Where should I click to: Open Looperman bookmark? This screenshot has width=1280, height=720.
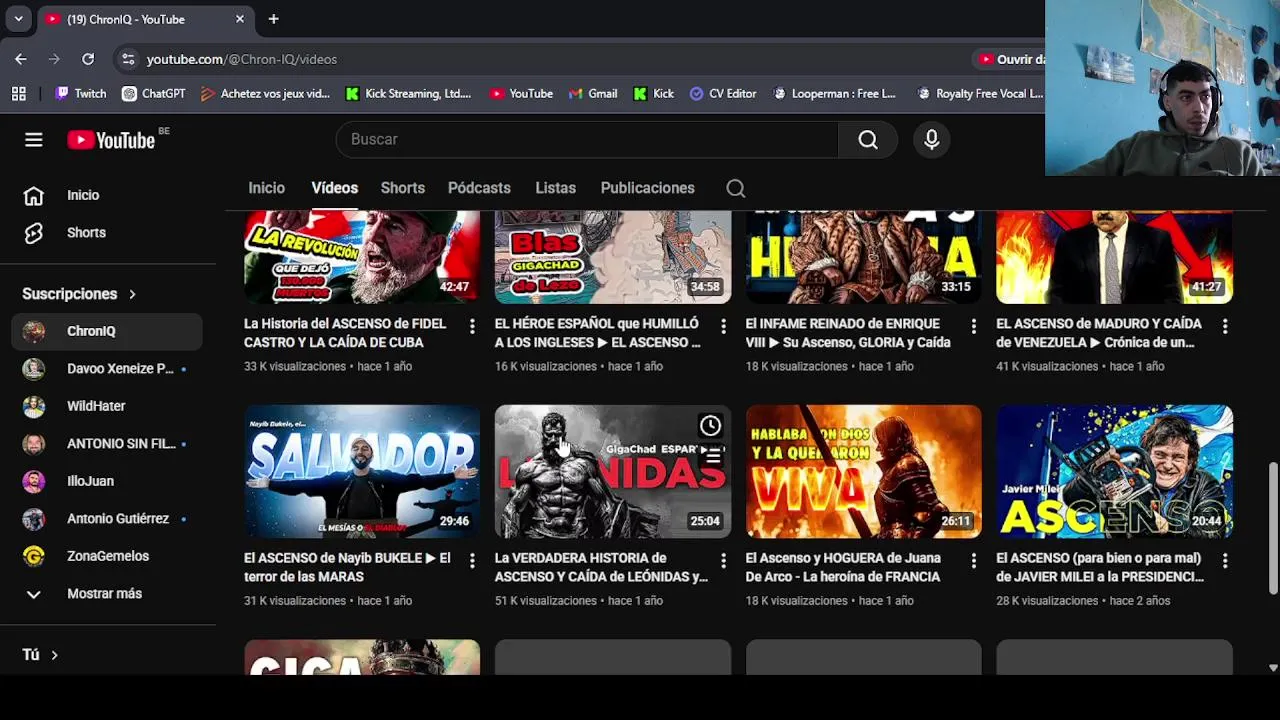(834, 93)
